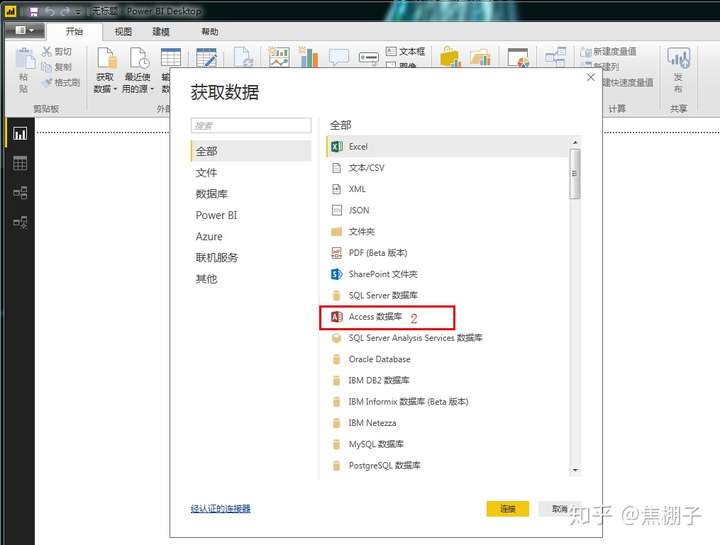Image resolution: width=720 pixels, height=545 pixels.
Task: Click the 复制 copy tool
Action: [x=57, y=67]
